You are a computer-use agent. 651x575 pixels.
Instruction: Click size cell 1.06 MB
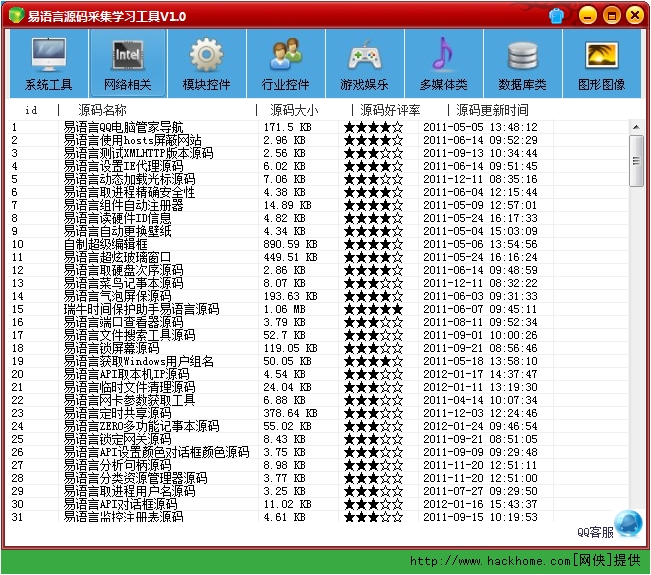tap(284, 309)
